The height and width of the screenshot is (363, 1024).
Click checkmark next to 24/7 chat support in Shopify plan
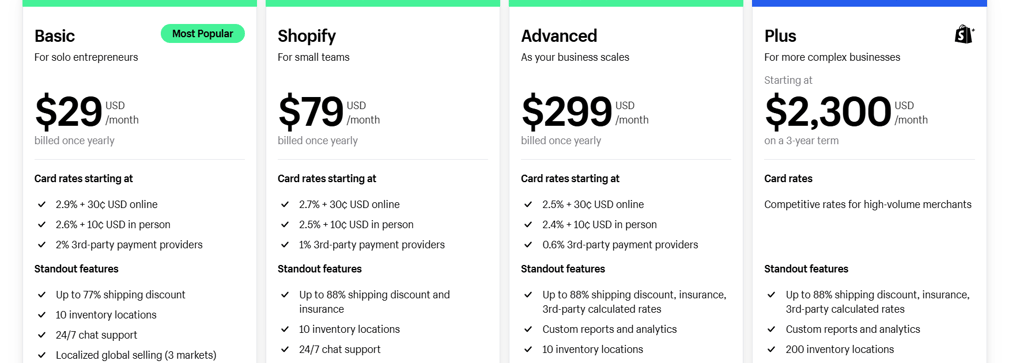285,349
